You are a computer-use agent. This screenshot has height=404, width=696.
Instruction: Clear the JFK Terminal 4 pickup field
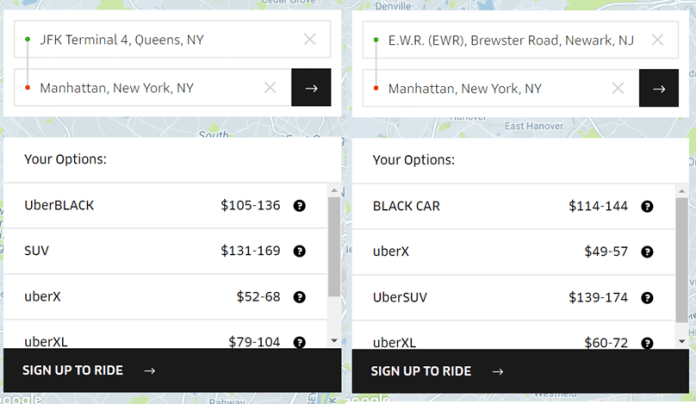click(x=310, y=40)
